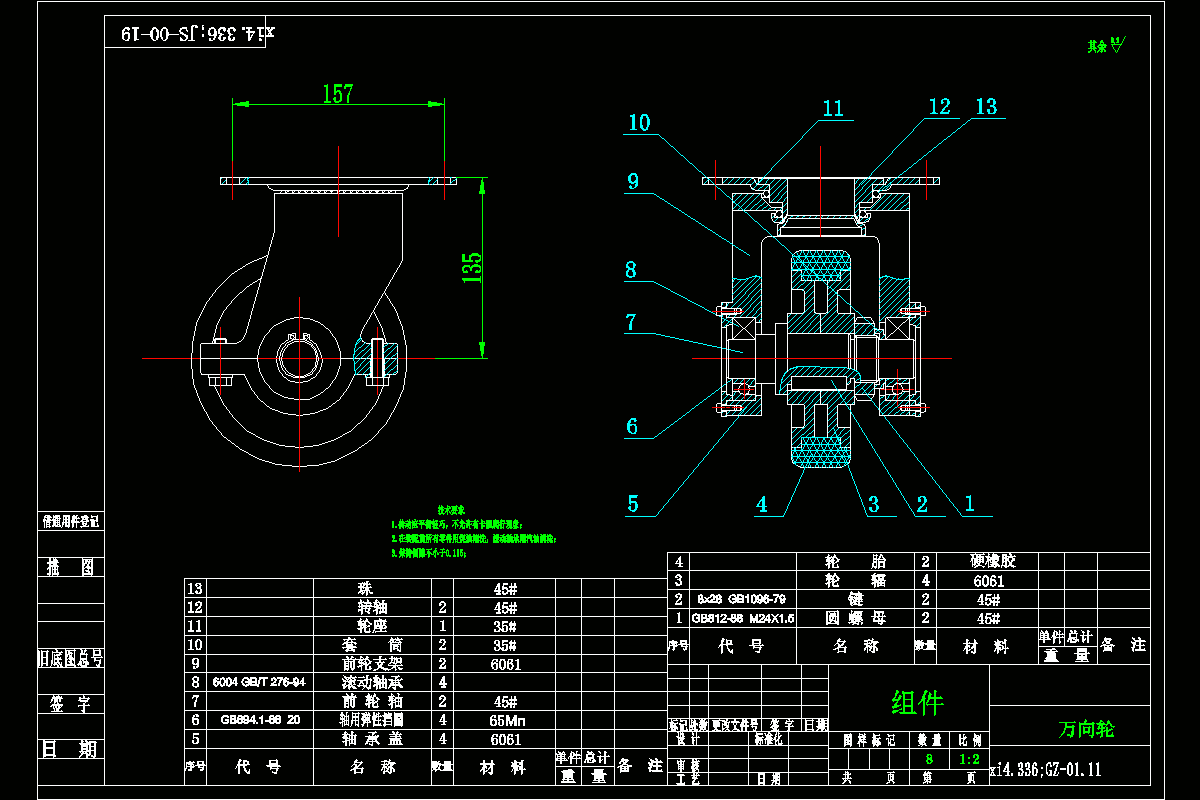
Task: Select cyan callout number 2 in drawing
Action: tap(923, 504)
